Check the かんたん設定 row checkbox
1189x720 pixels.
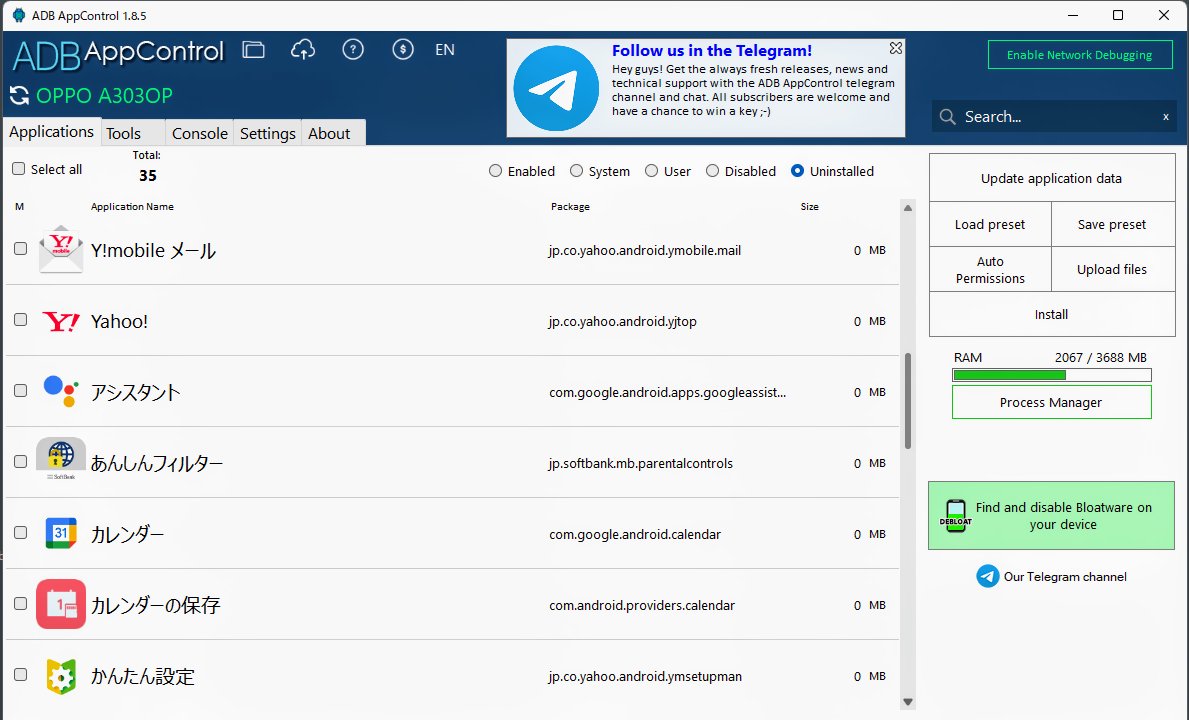pos(20,675)
